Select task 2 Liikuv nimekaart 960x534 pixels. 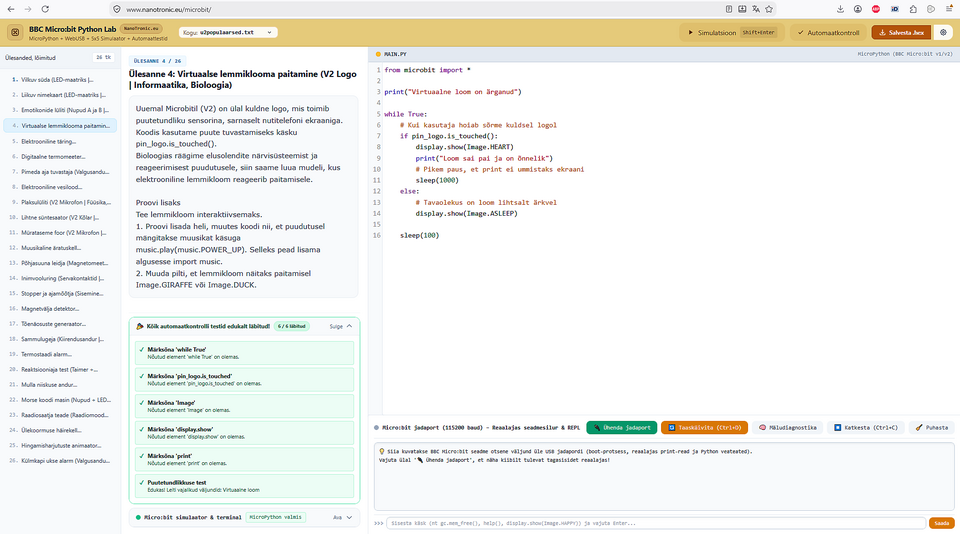[60, 95]
